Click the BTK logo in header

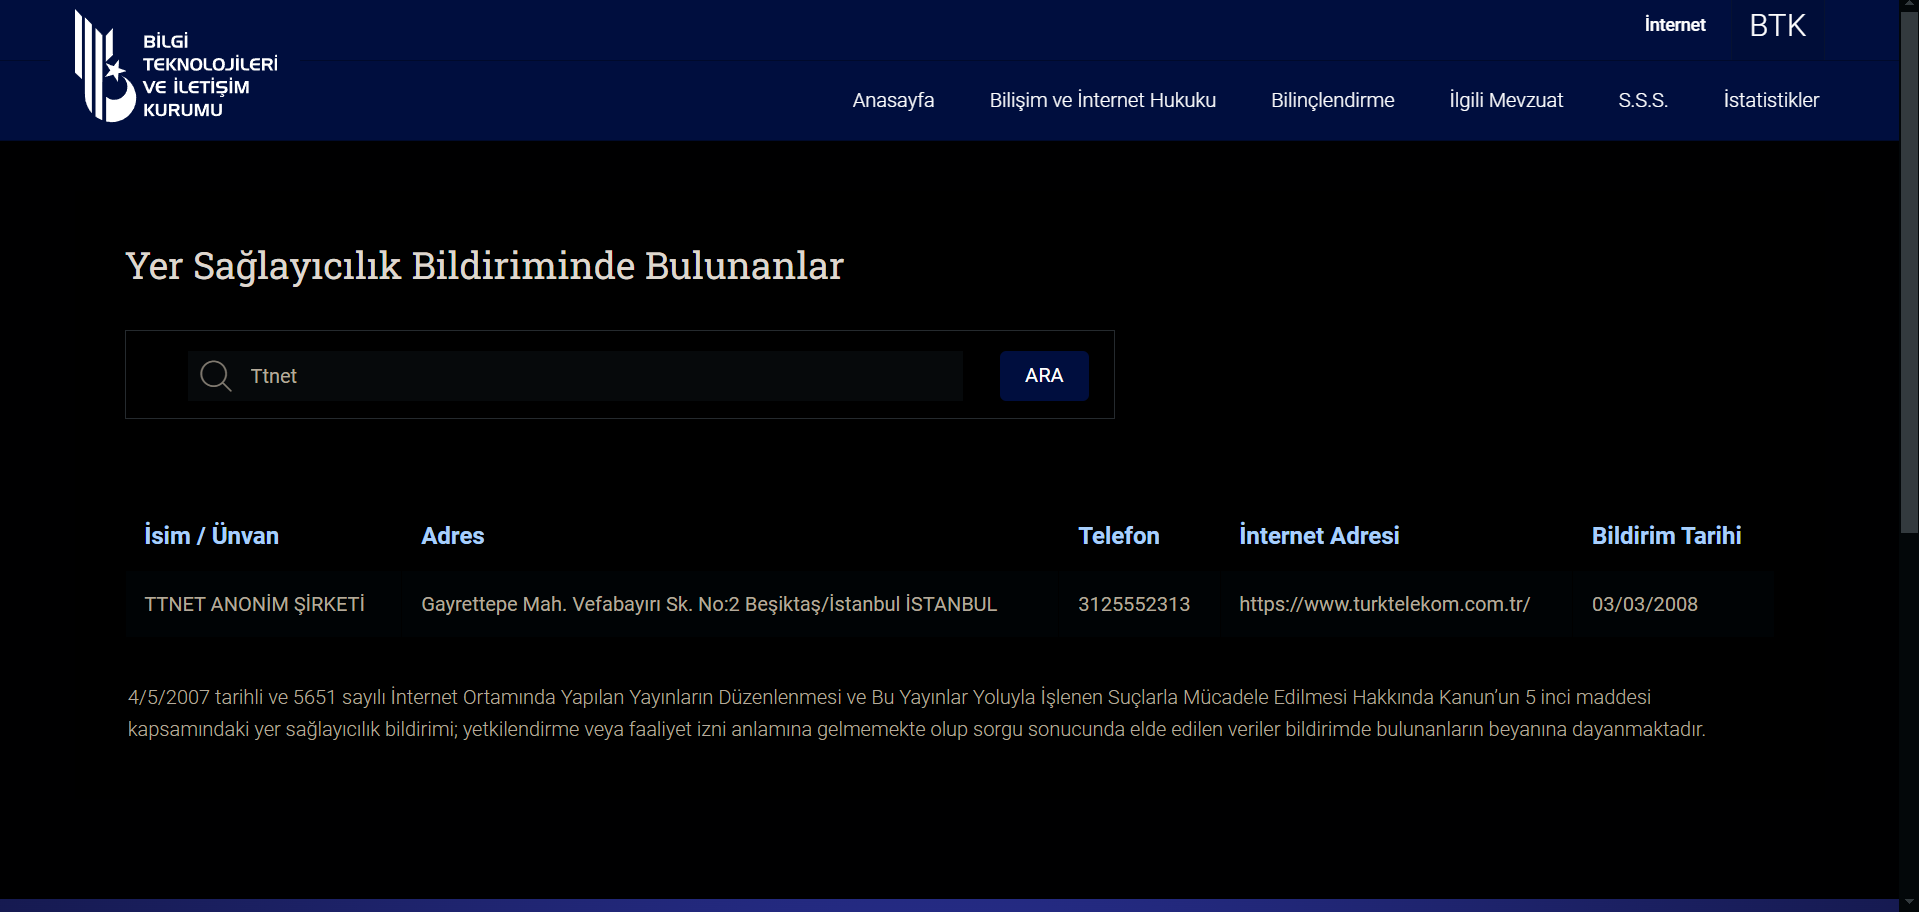pyautogui.click(x=176, y=66)
